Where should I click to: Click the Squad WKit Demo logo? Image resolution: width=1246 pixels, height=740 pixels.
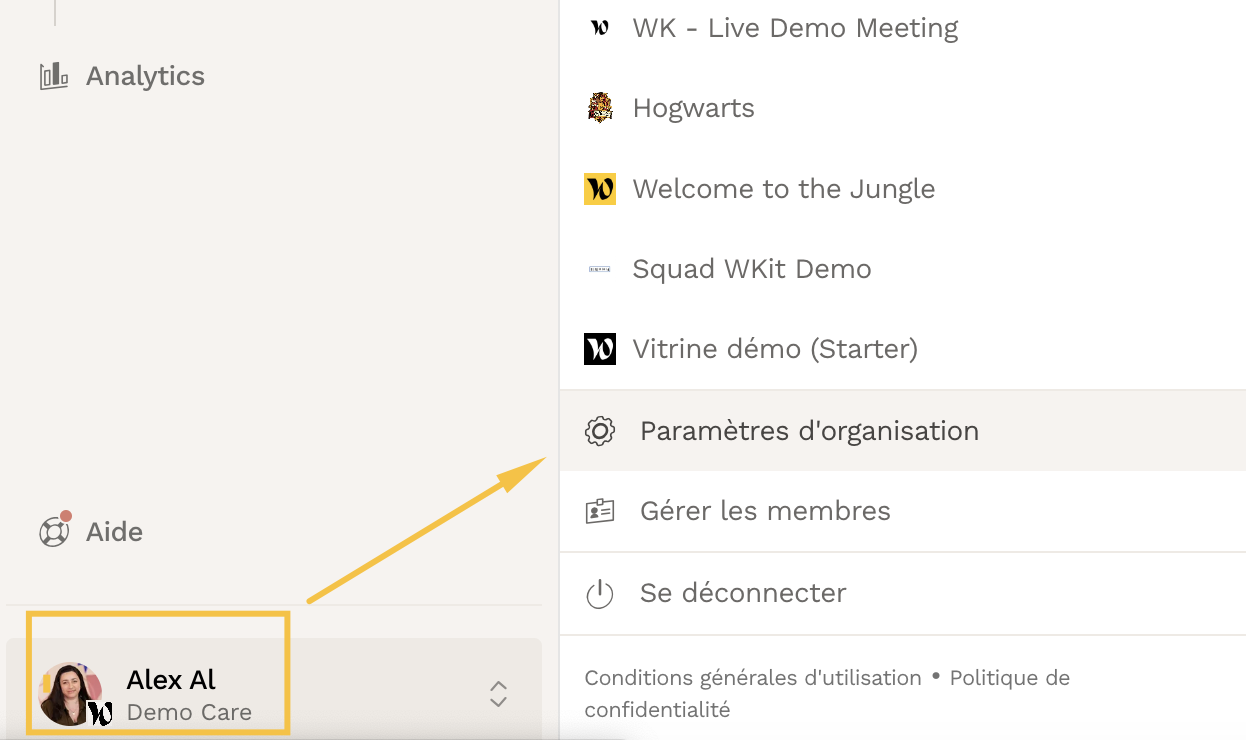(599, 269)
